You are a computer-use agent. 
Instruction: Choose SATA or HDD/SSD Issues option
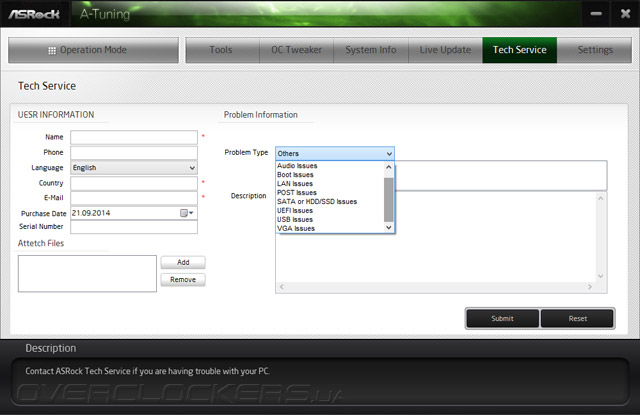[x=330, y=202]
